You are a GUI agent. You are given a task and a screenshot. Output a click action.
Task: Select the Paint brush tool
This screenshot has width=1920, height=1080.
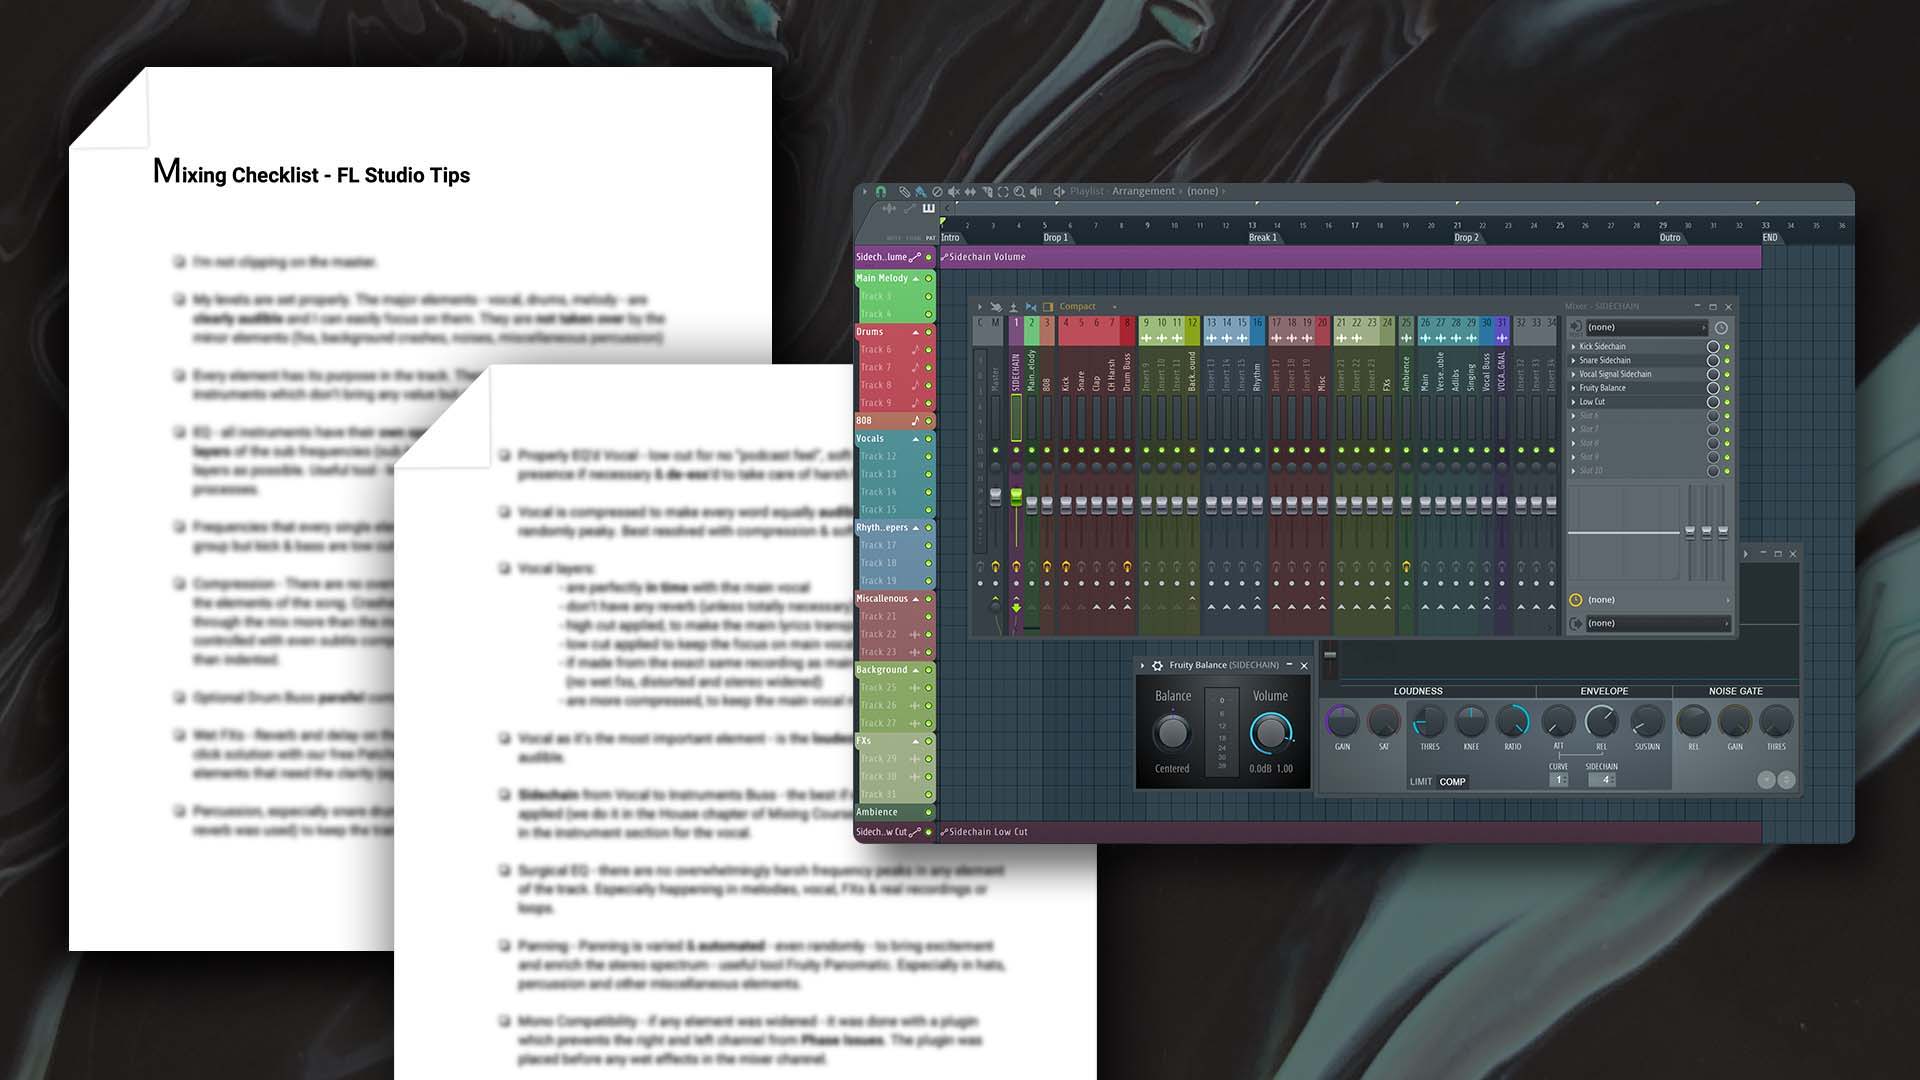920,191
